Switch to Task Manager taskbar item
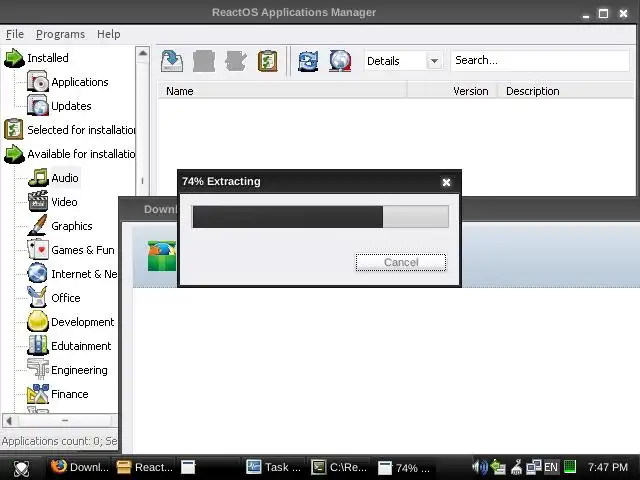 coord(274,467)
